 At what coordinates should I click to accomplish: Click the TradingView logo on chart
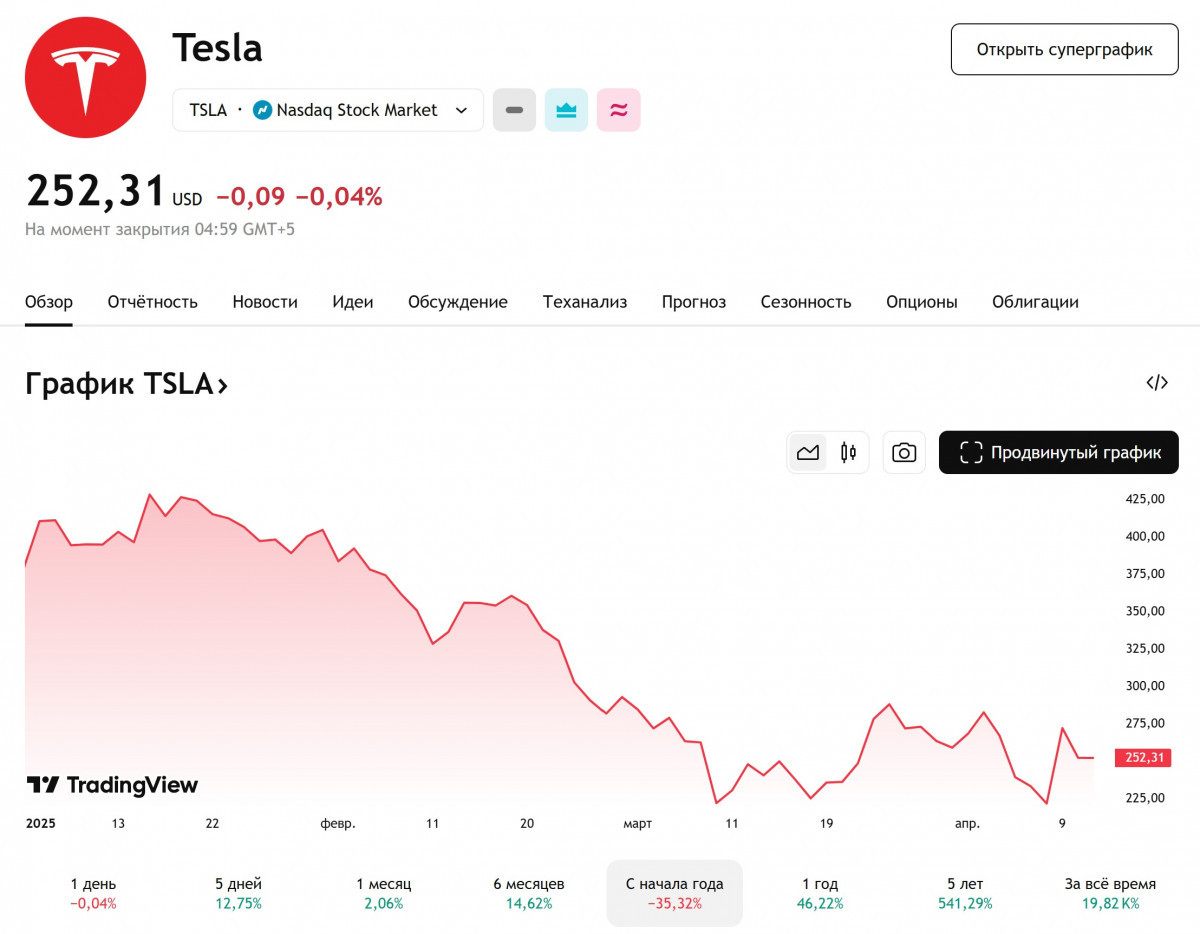click(x=112, y=785)
